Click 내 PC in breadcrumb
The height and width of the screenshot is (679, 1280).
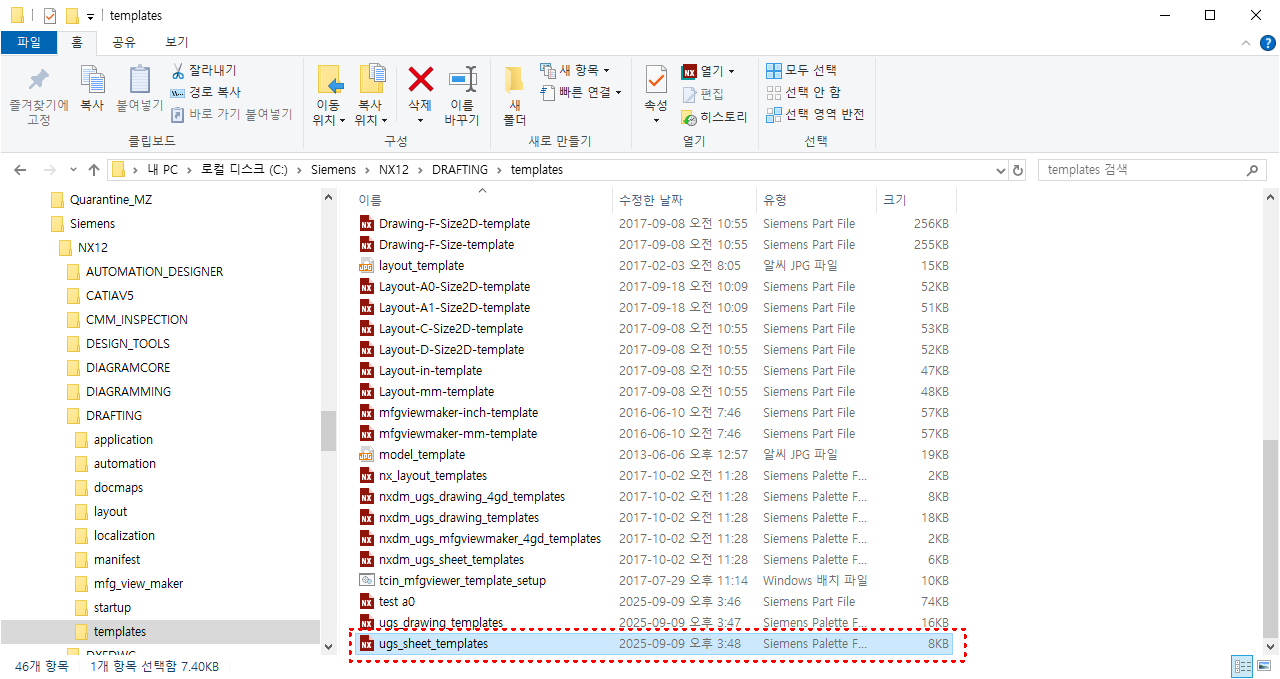pos(162,170)
